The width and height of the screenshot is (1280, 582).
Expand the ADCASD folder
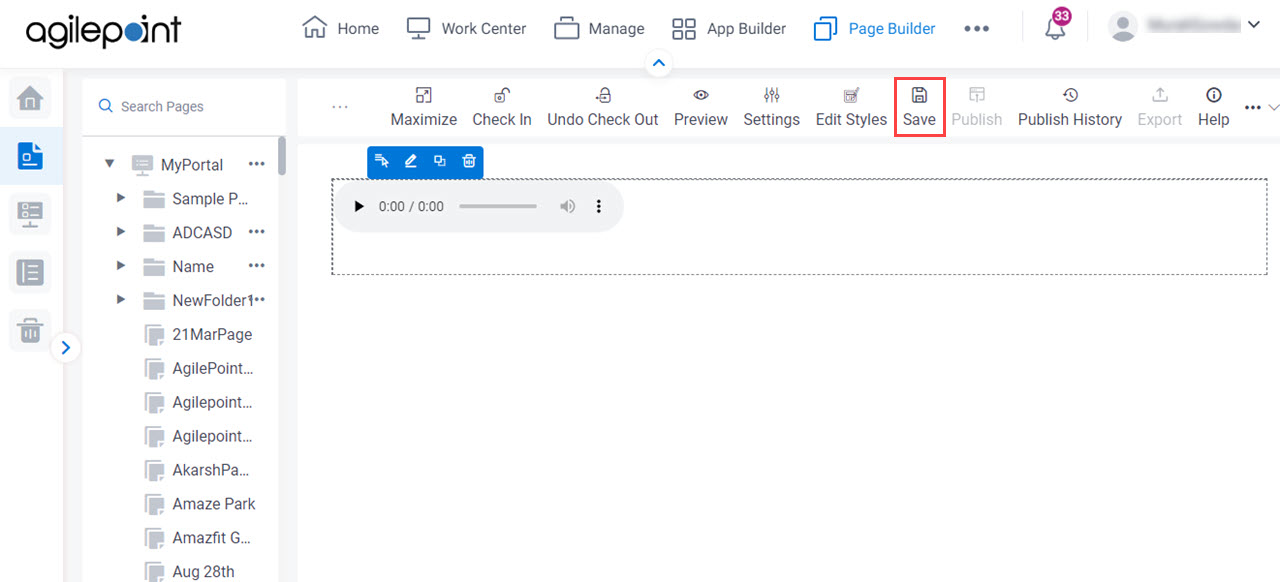pos(121,232)
